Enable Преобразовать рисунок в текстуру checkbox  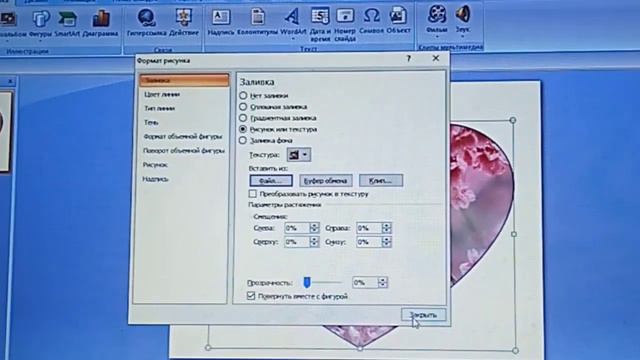tap(253, 193)
